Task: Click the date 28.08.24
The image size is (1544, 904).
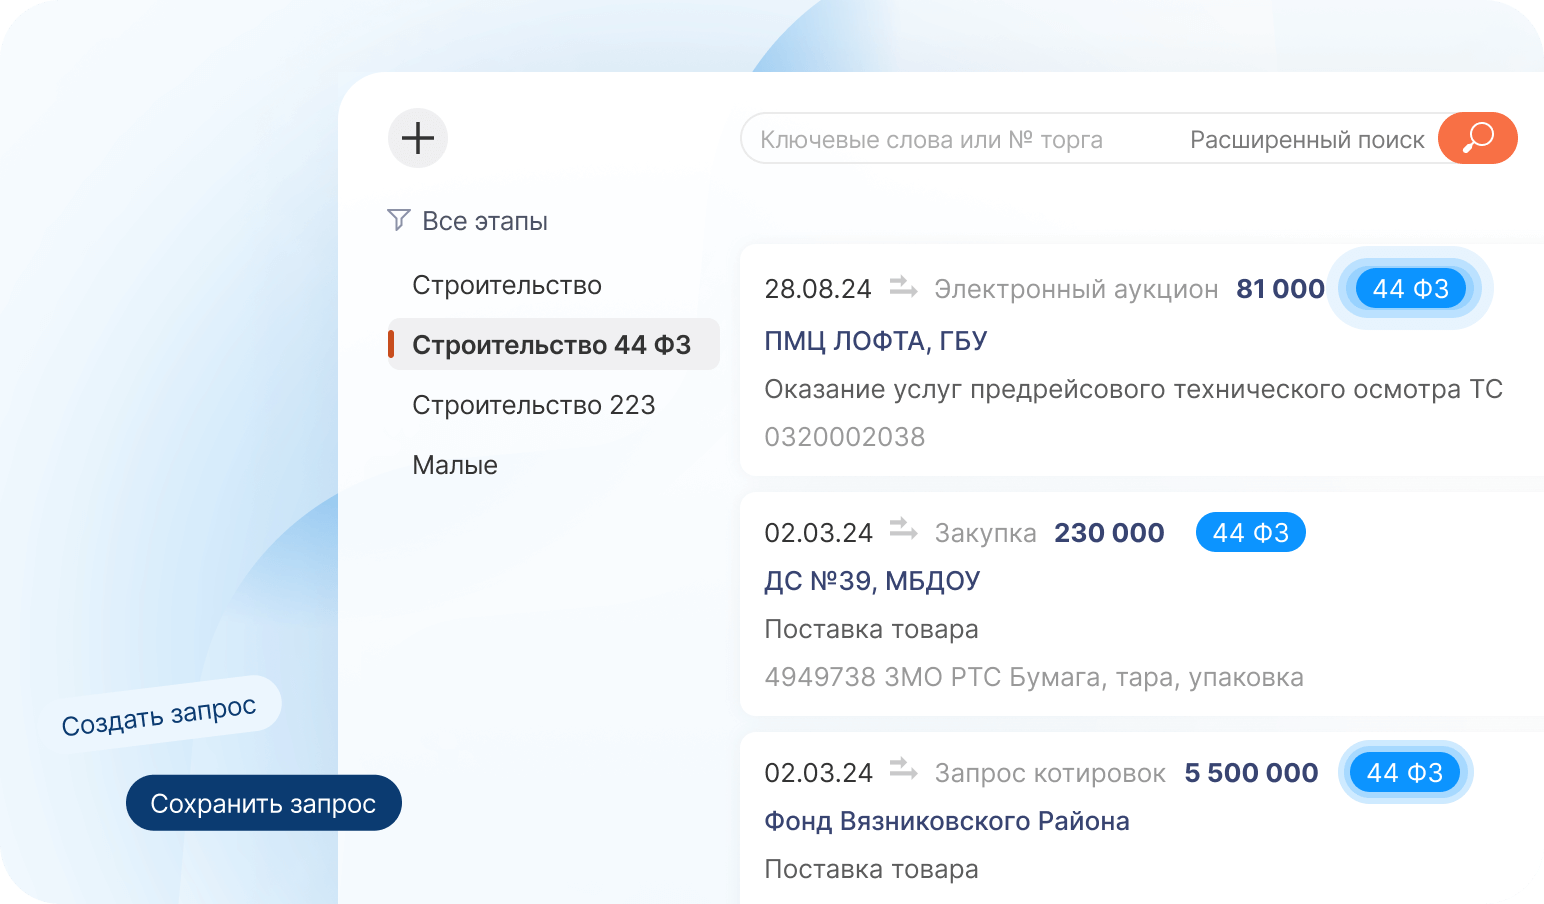Action: tap(818, 289)
